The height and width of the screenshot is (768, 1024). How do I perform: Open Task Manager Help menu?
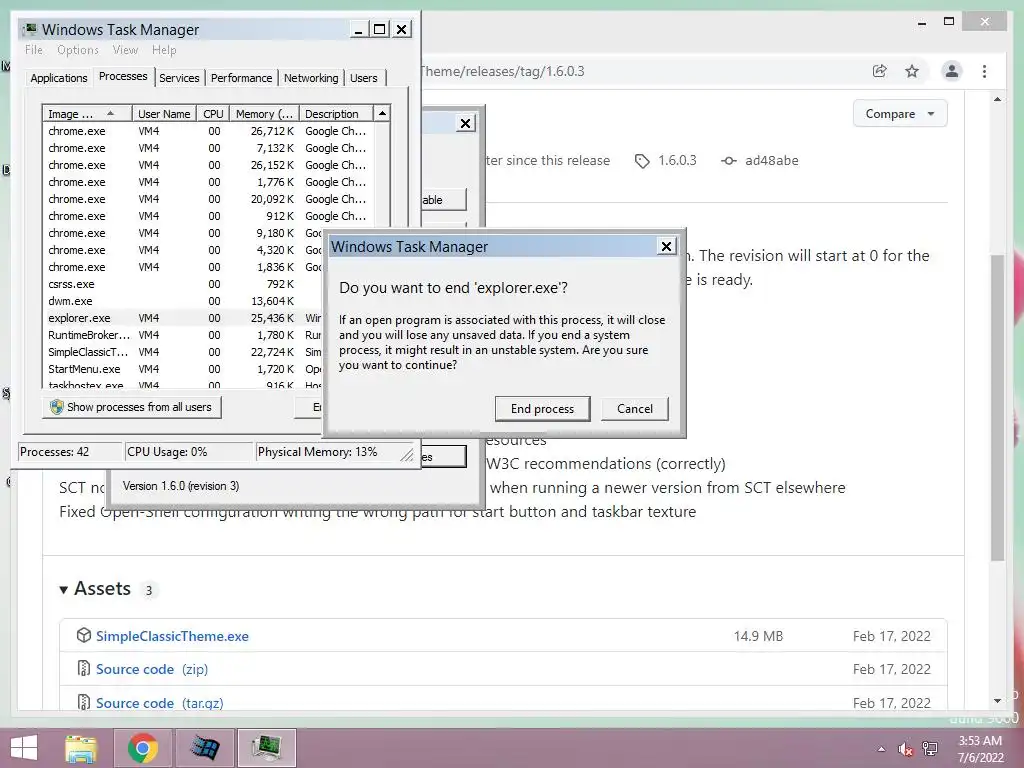click(164, 50)
